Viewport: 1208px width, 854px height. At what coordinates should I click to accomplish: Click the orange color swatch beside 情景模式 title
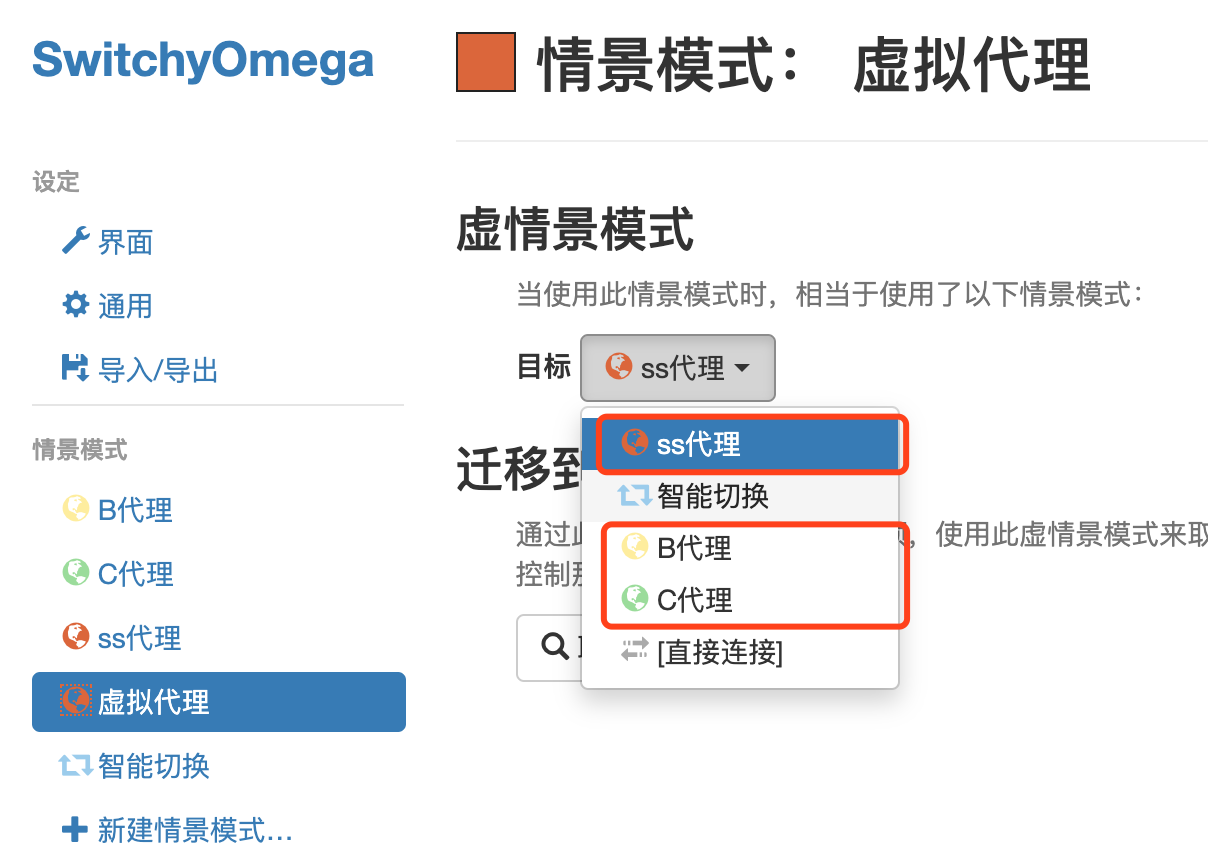pyautogui.click(x=486, y=63)
